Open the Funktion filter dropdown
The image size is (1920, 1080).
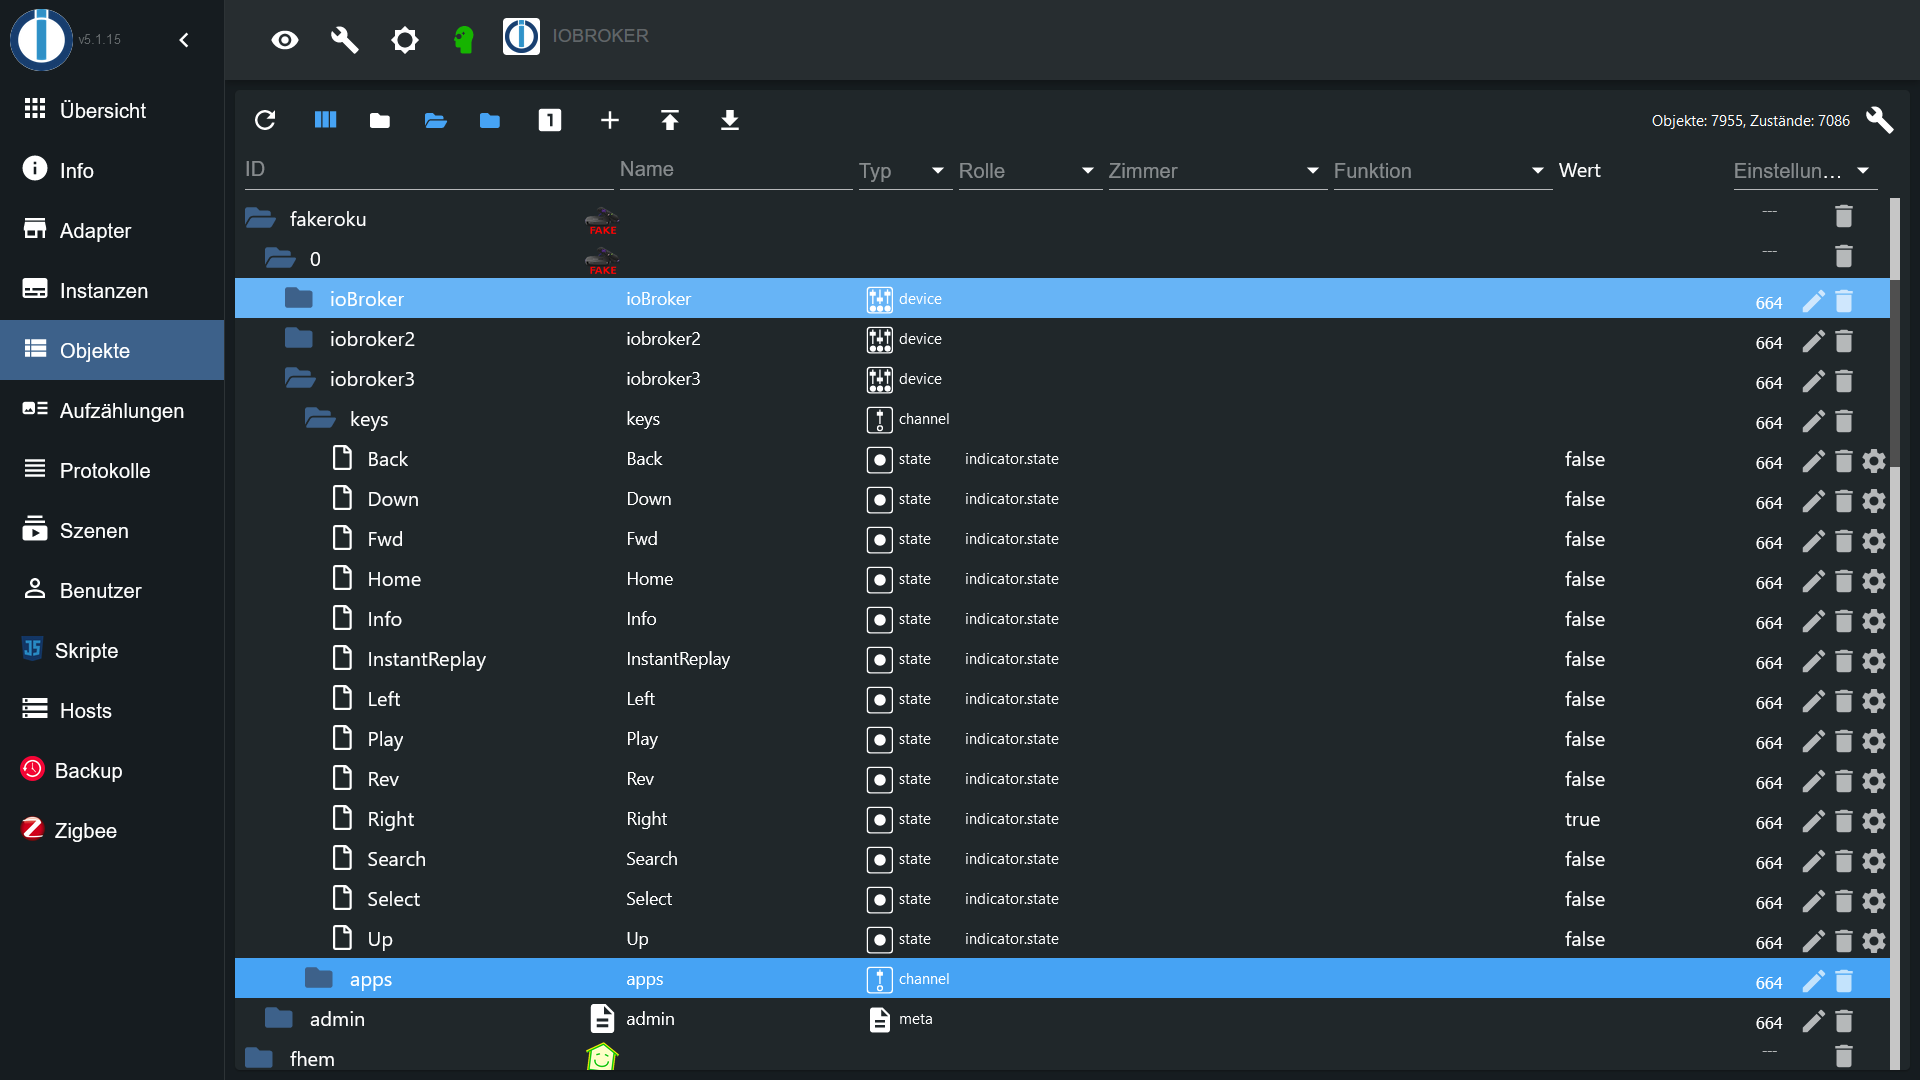(1441, 171)
